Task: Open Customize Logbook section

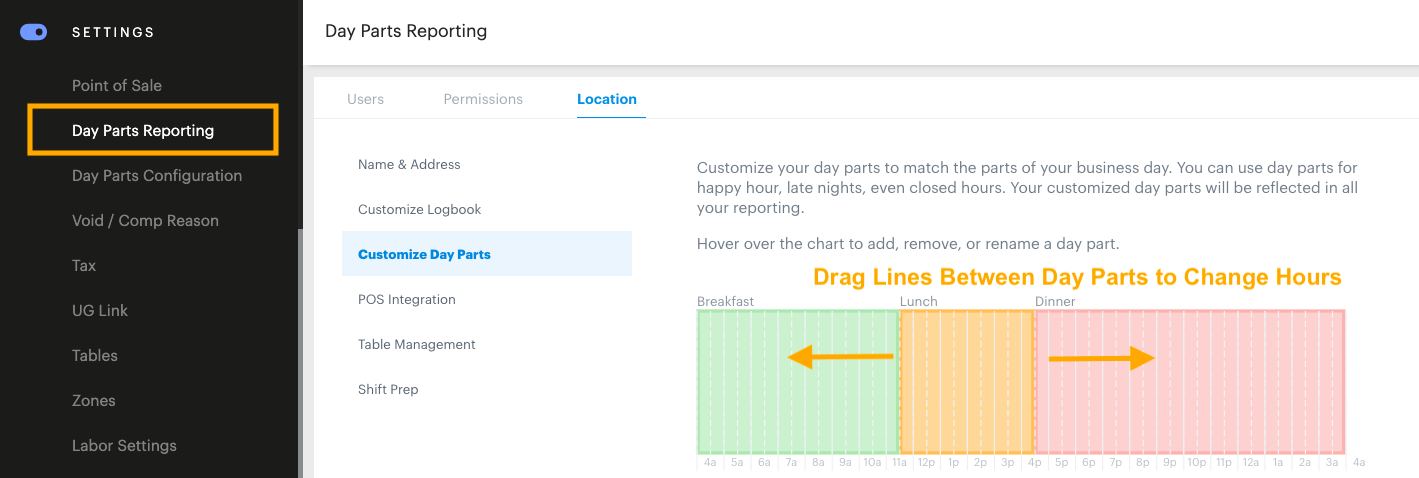Action: coord(420,210)
